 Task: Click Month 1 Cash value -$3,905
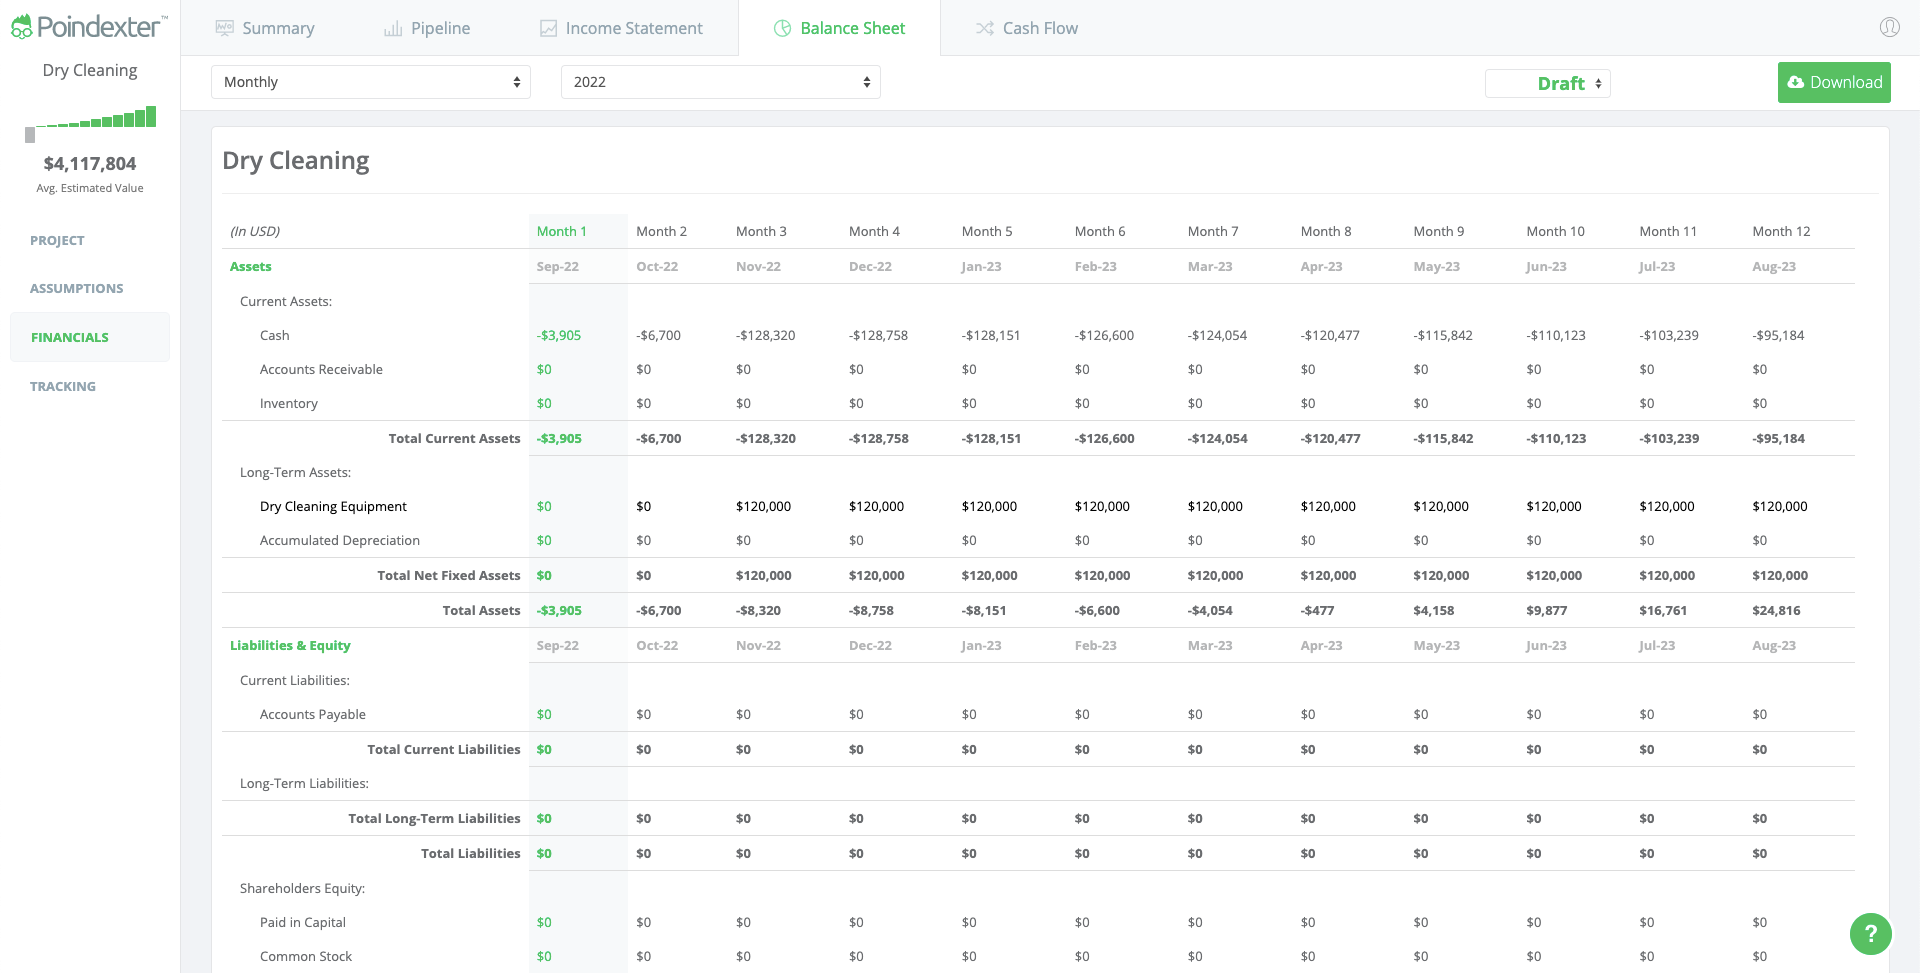coord(559,335)
